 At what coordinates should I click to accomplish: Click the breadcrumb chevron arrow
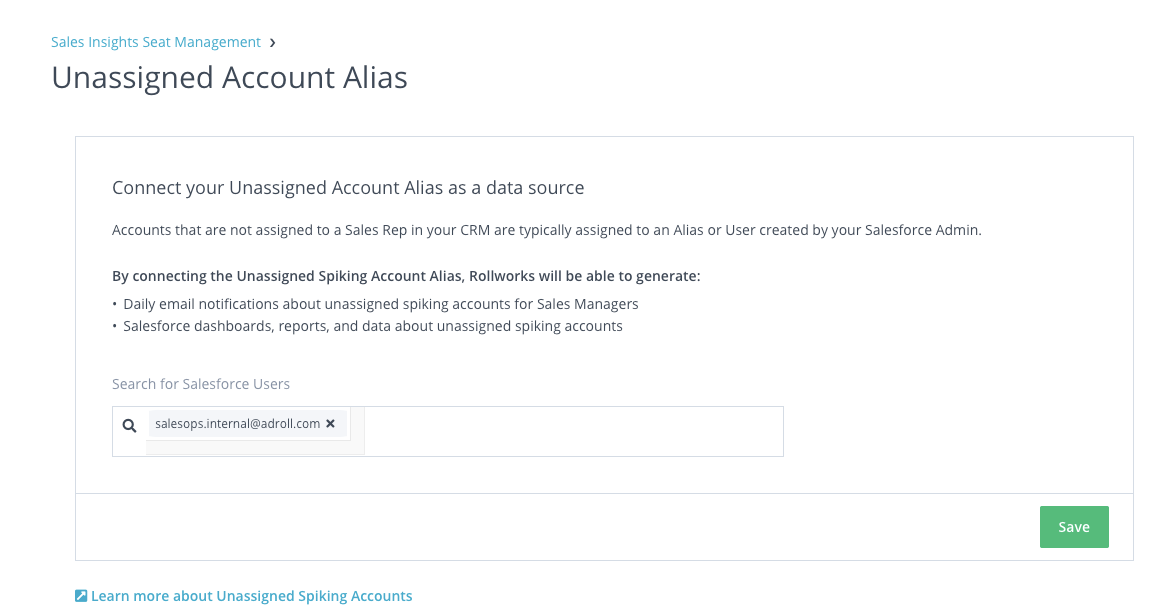click(x=273, y=42)
